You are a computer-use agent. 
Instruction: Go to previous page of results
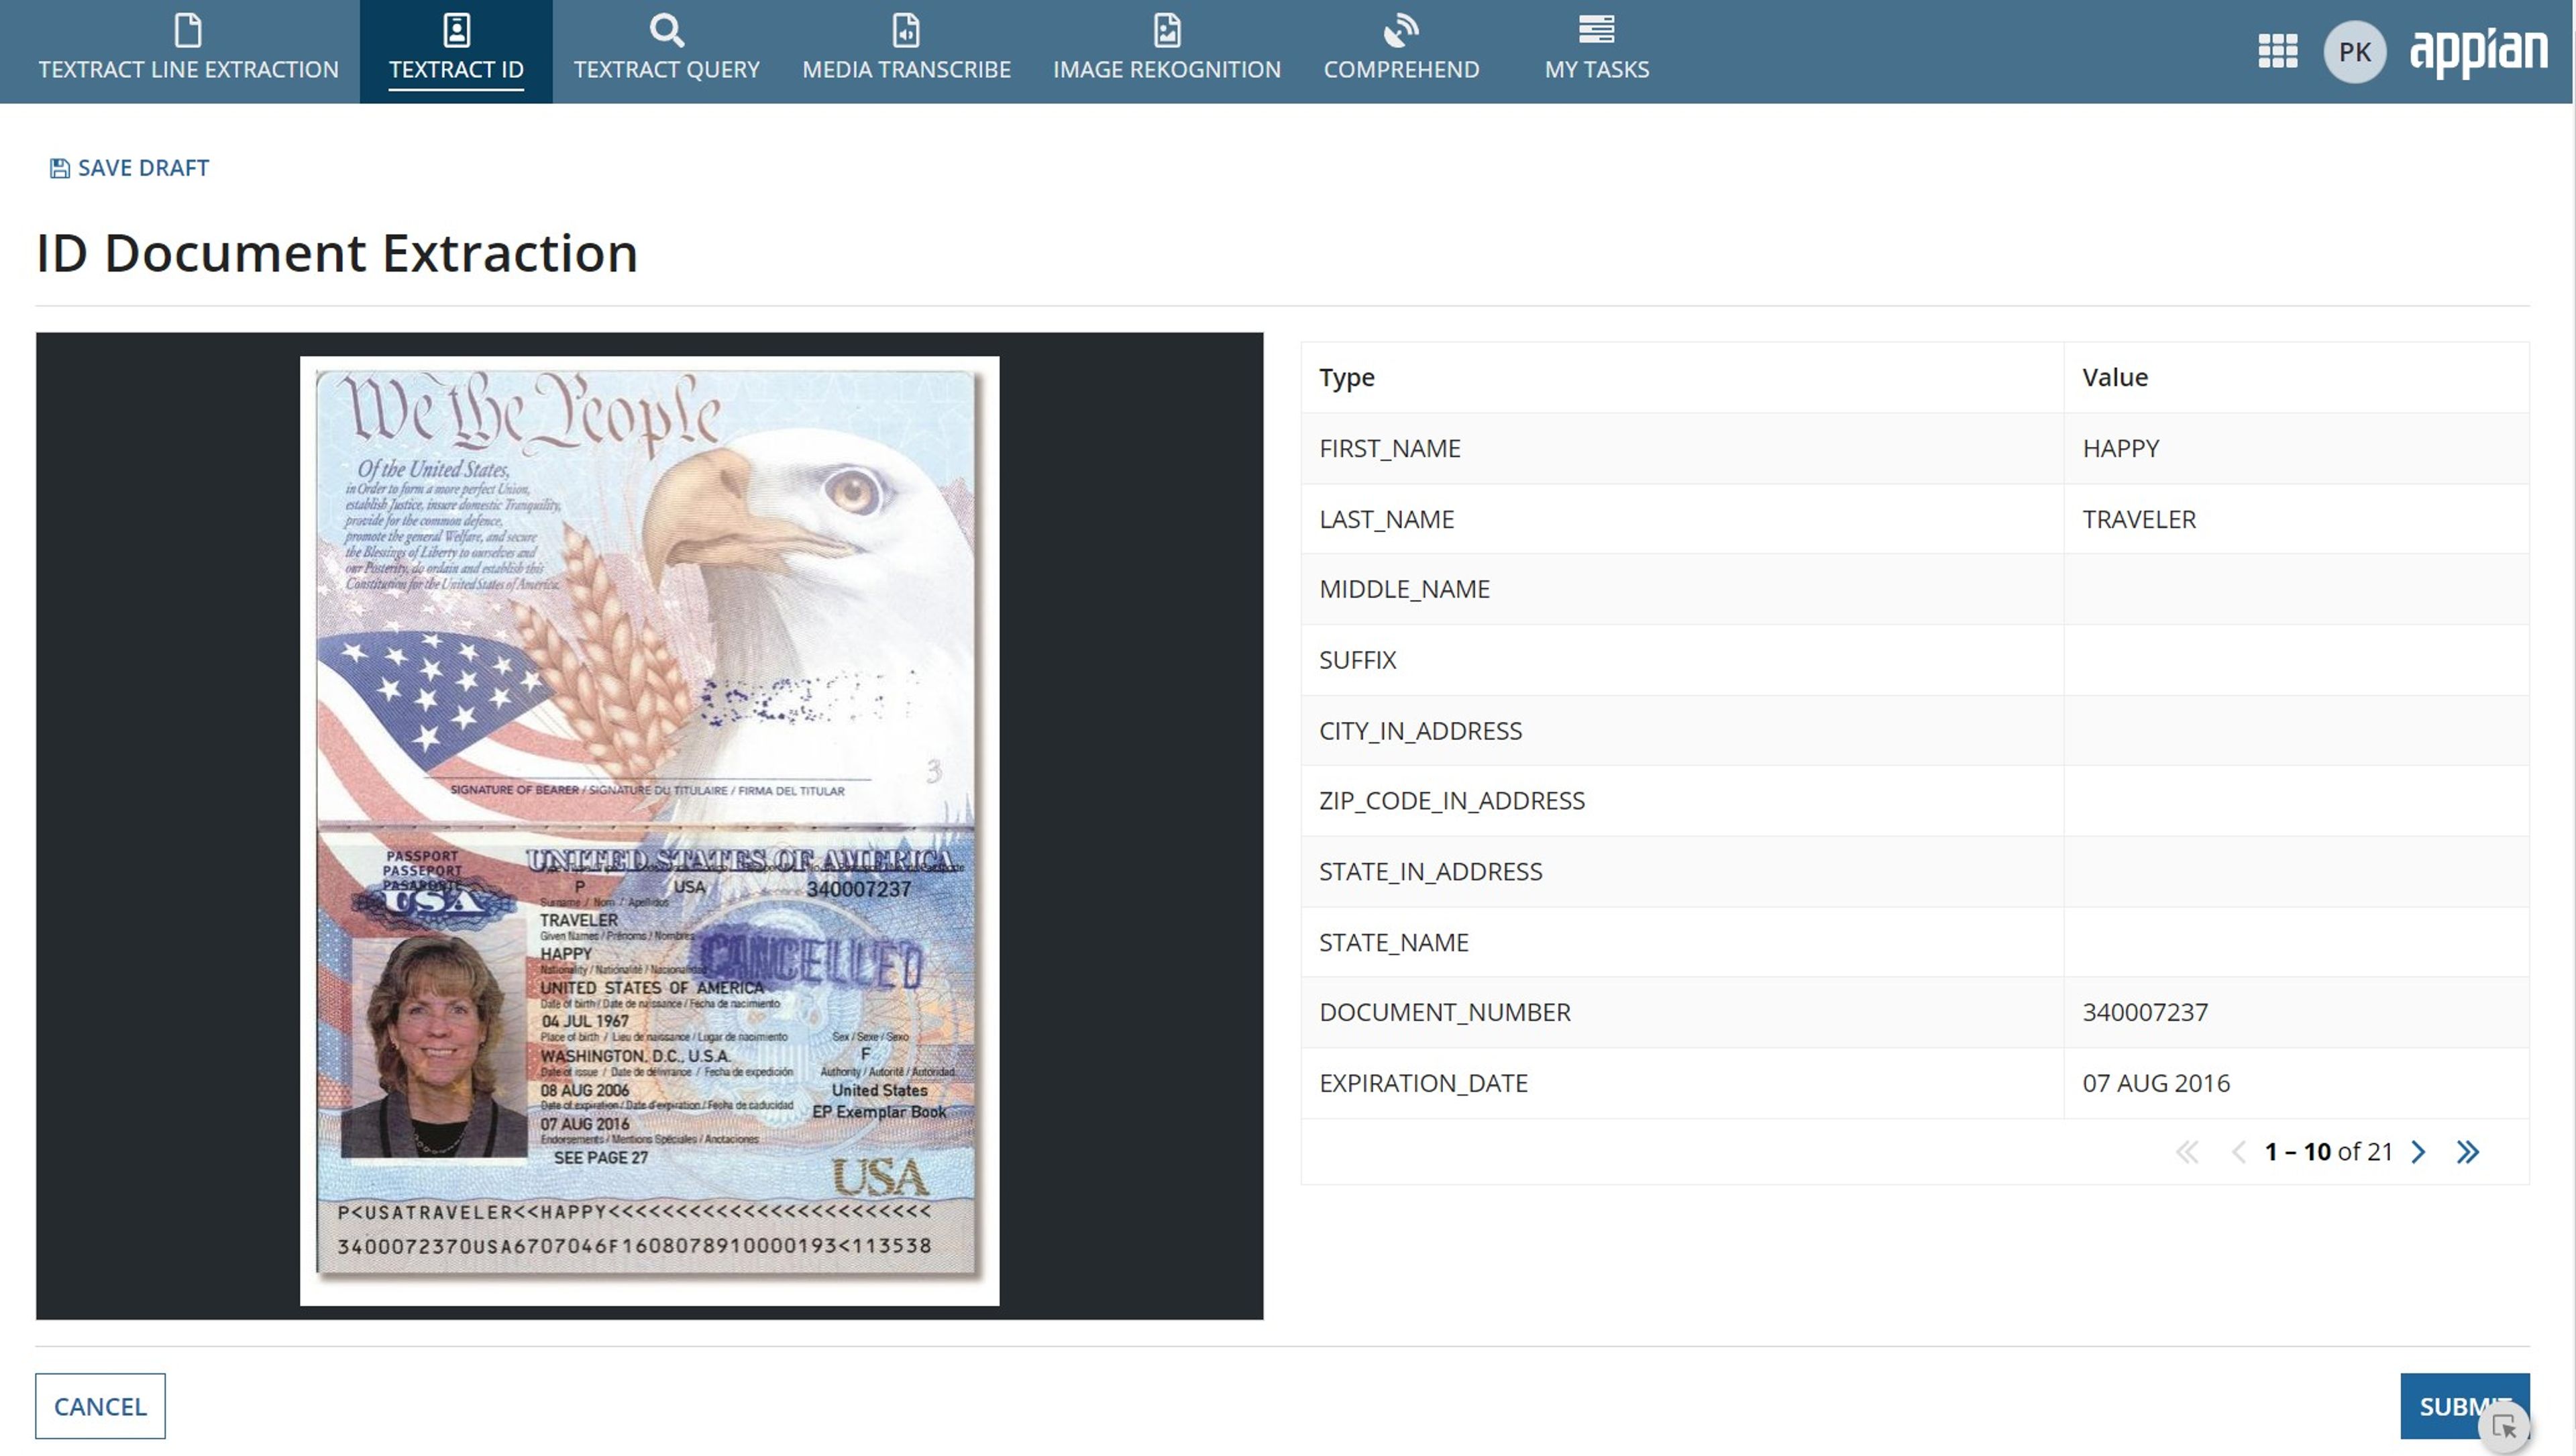2239,1152
